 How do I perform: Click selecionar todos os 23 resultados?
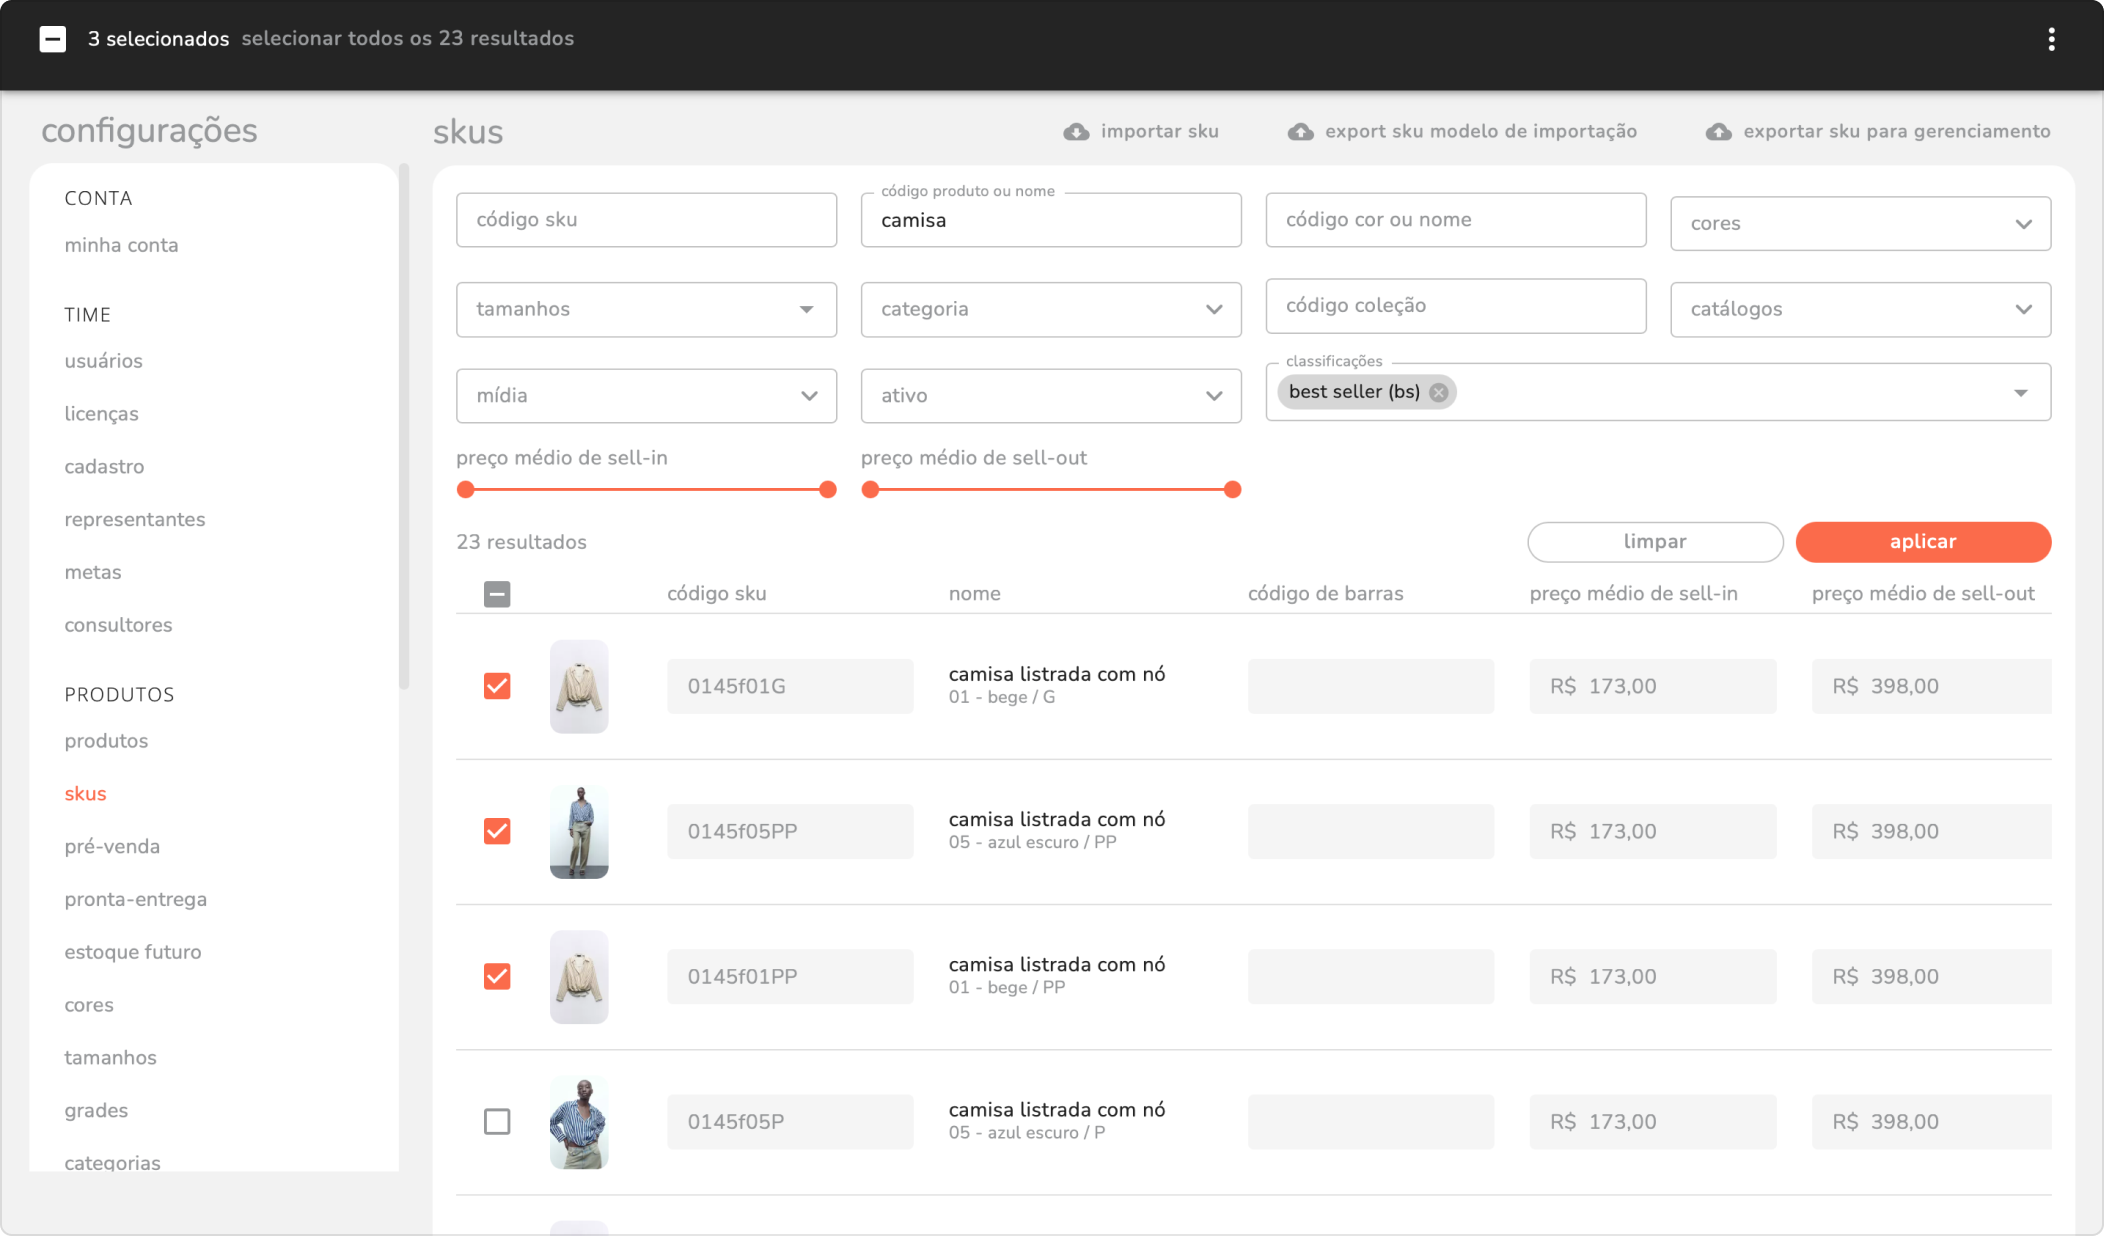tap(407, 39)
